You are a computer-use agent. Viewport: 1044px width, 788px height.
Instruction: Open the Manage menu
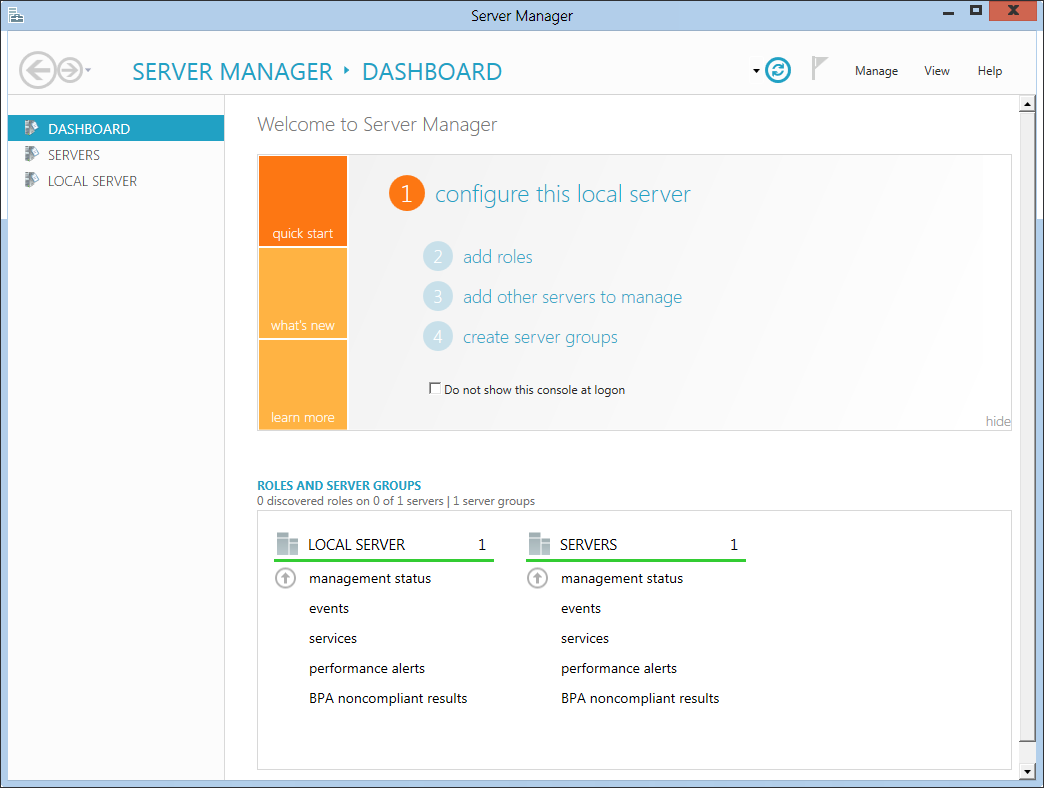[x=876, y=71]
